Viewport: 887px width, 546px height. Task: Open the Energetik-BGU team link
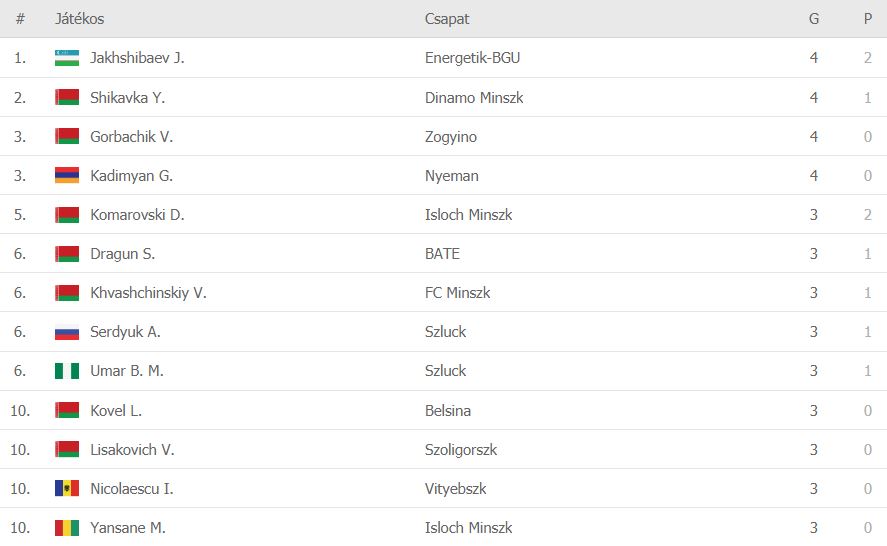point(472,58)
